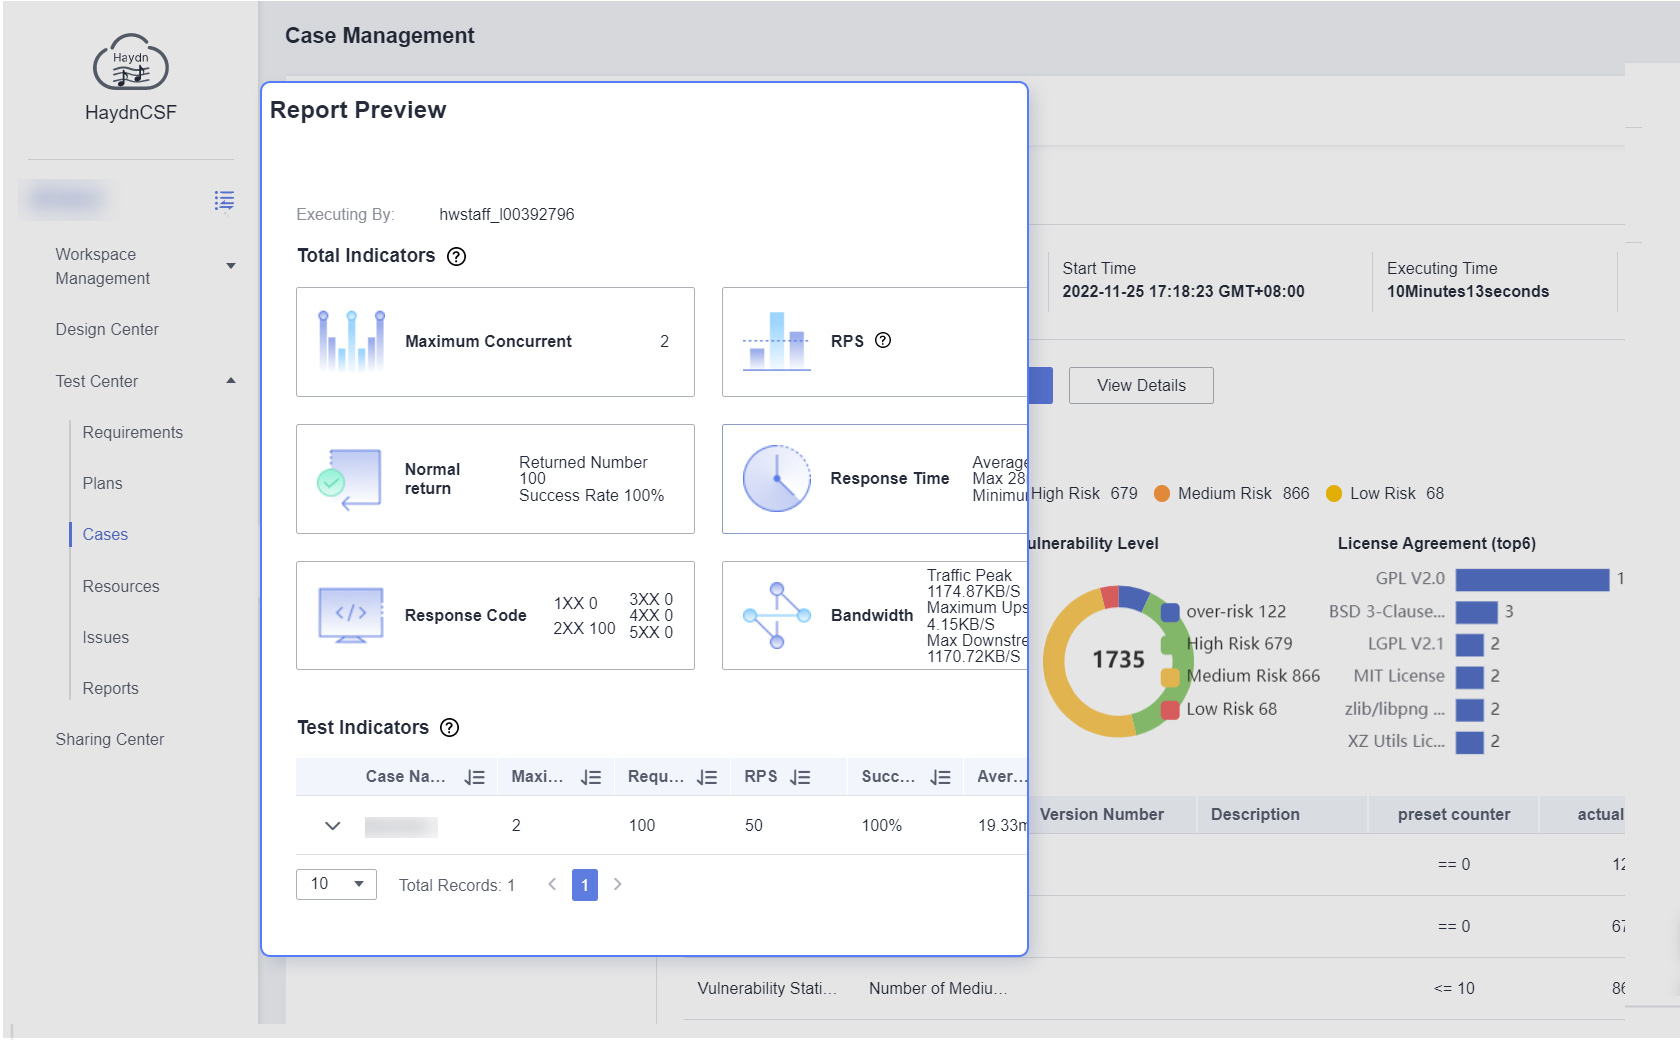Sort by RPS column icon
This screenshot has width=1680, height=1040.
click(x=800, y=777)
